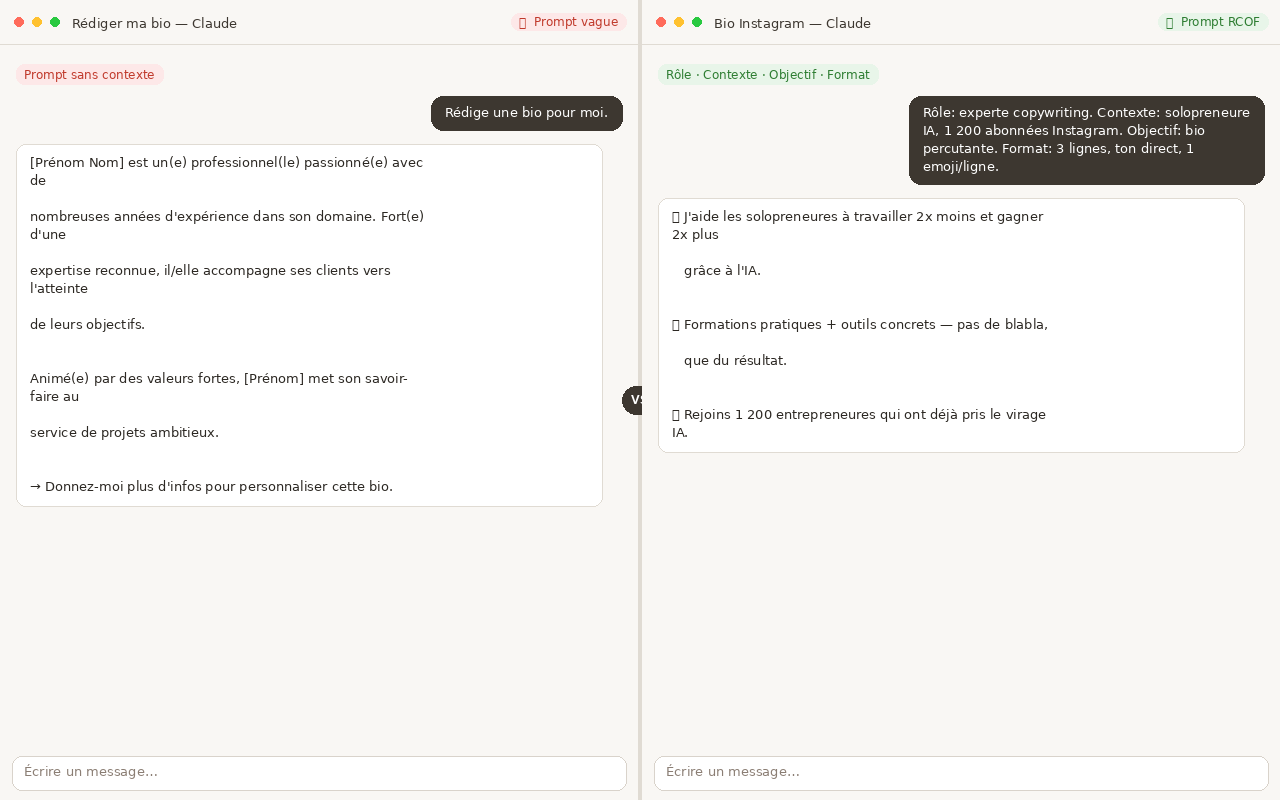Select the 'Prompt sans contexte' label
Image resolution: width=1280 pixels, height=800 pixels.
[90, 75]
